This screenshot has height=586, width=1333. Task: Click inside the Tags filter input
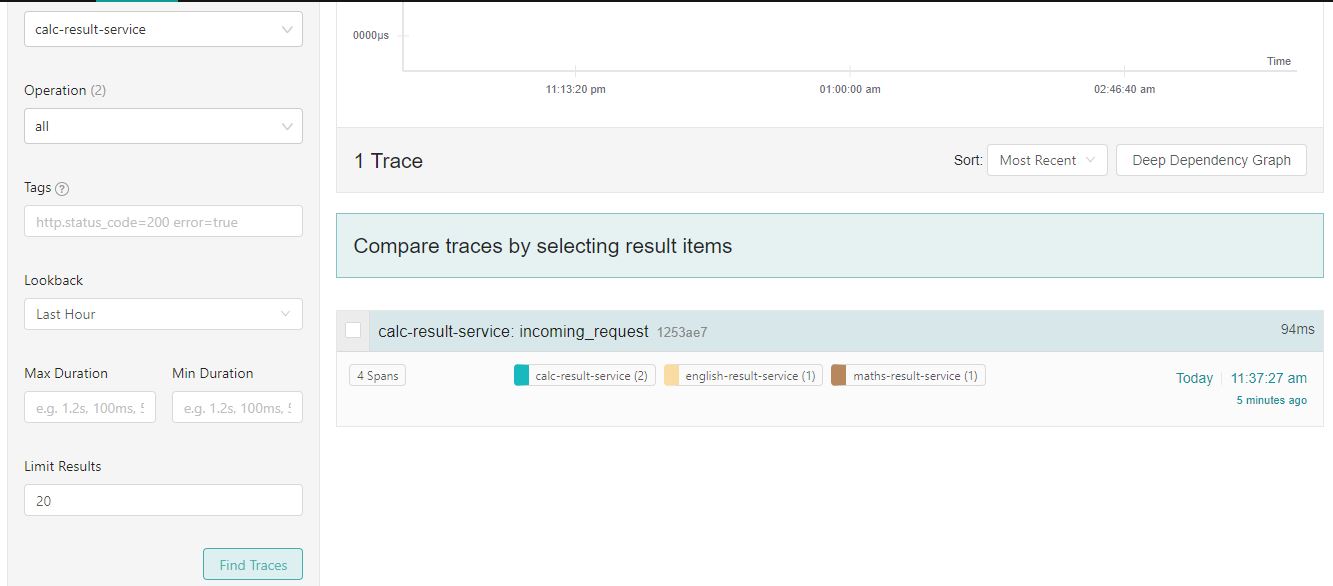click(163, 221)
